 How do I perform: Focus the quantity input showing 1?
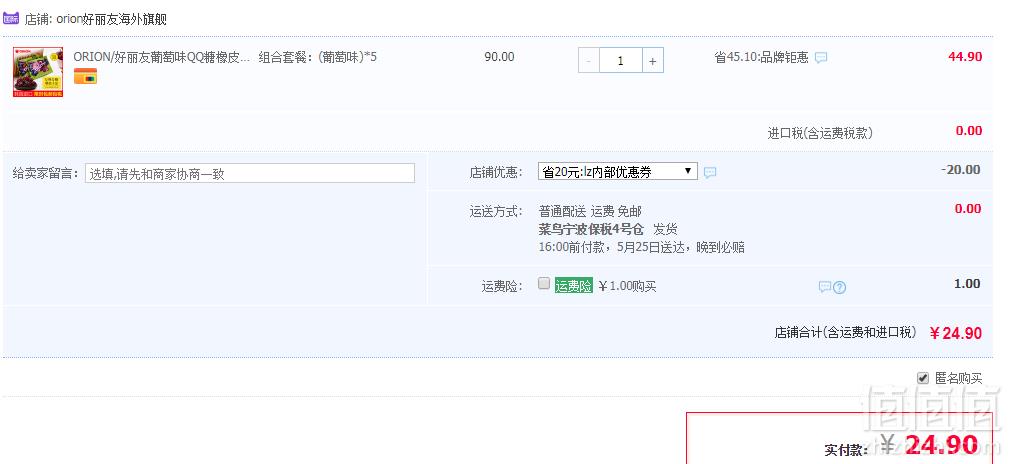pyautogui.click(x=621, y=61)
